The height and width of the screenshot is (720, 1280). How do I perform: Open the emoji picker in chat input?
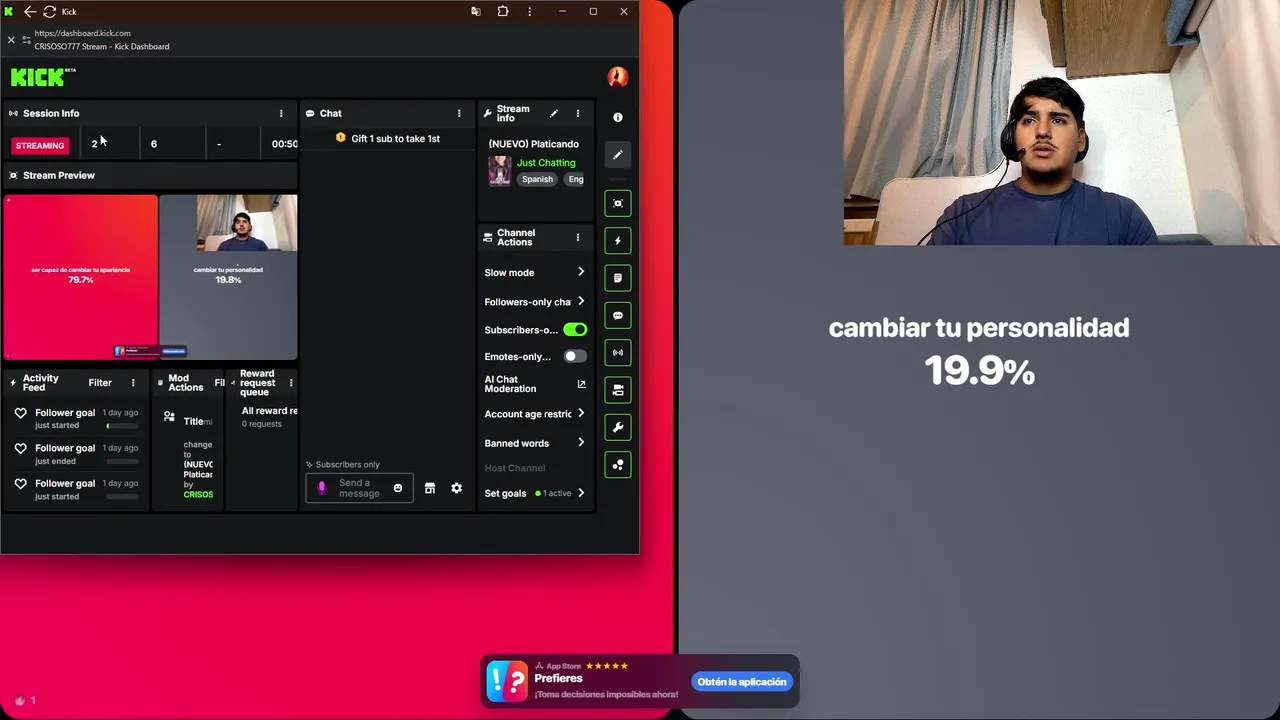pyautogui.click(x=398, y=488)
